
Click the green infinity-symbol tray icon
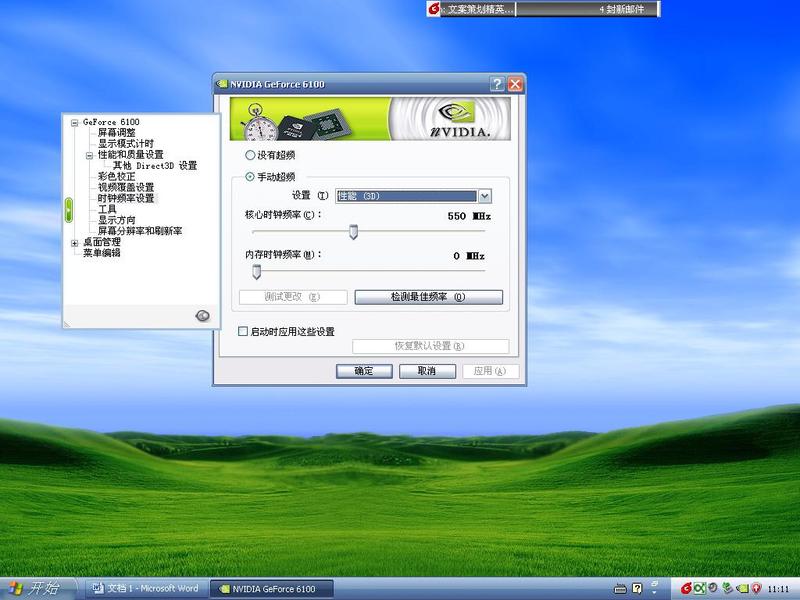coord(700,589)
